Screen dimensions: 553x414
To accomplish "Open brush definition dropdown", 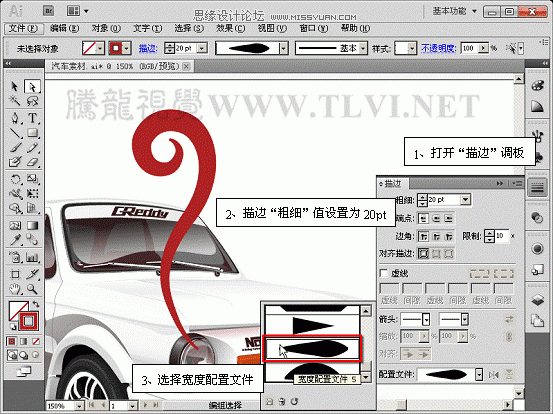I will (363, 48).
